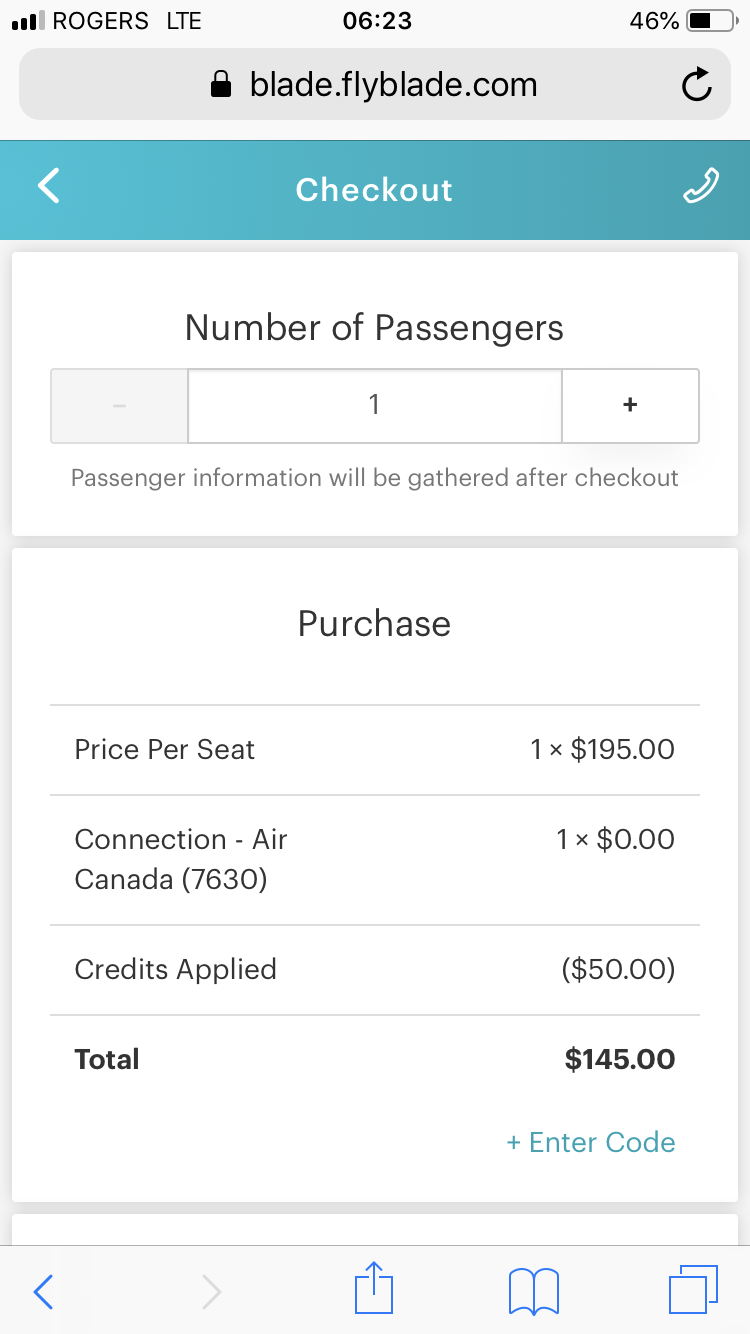The width and height of the screenshot is (750, 1334).
Task: Tap the padlock icon in address bar
Action: pyautogui.click(x=221, y=86)
